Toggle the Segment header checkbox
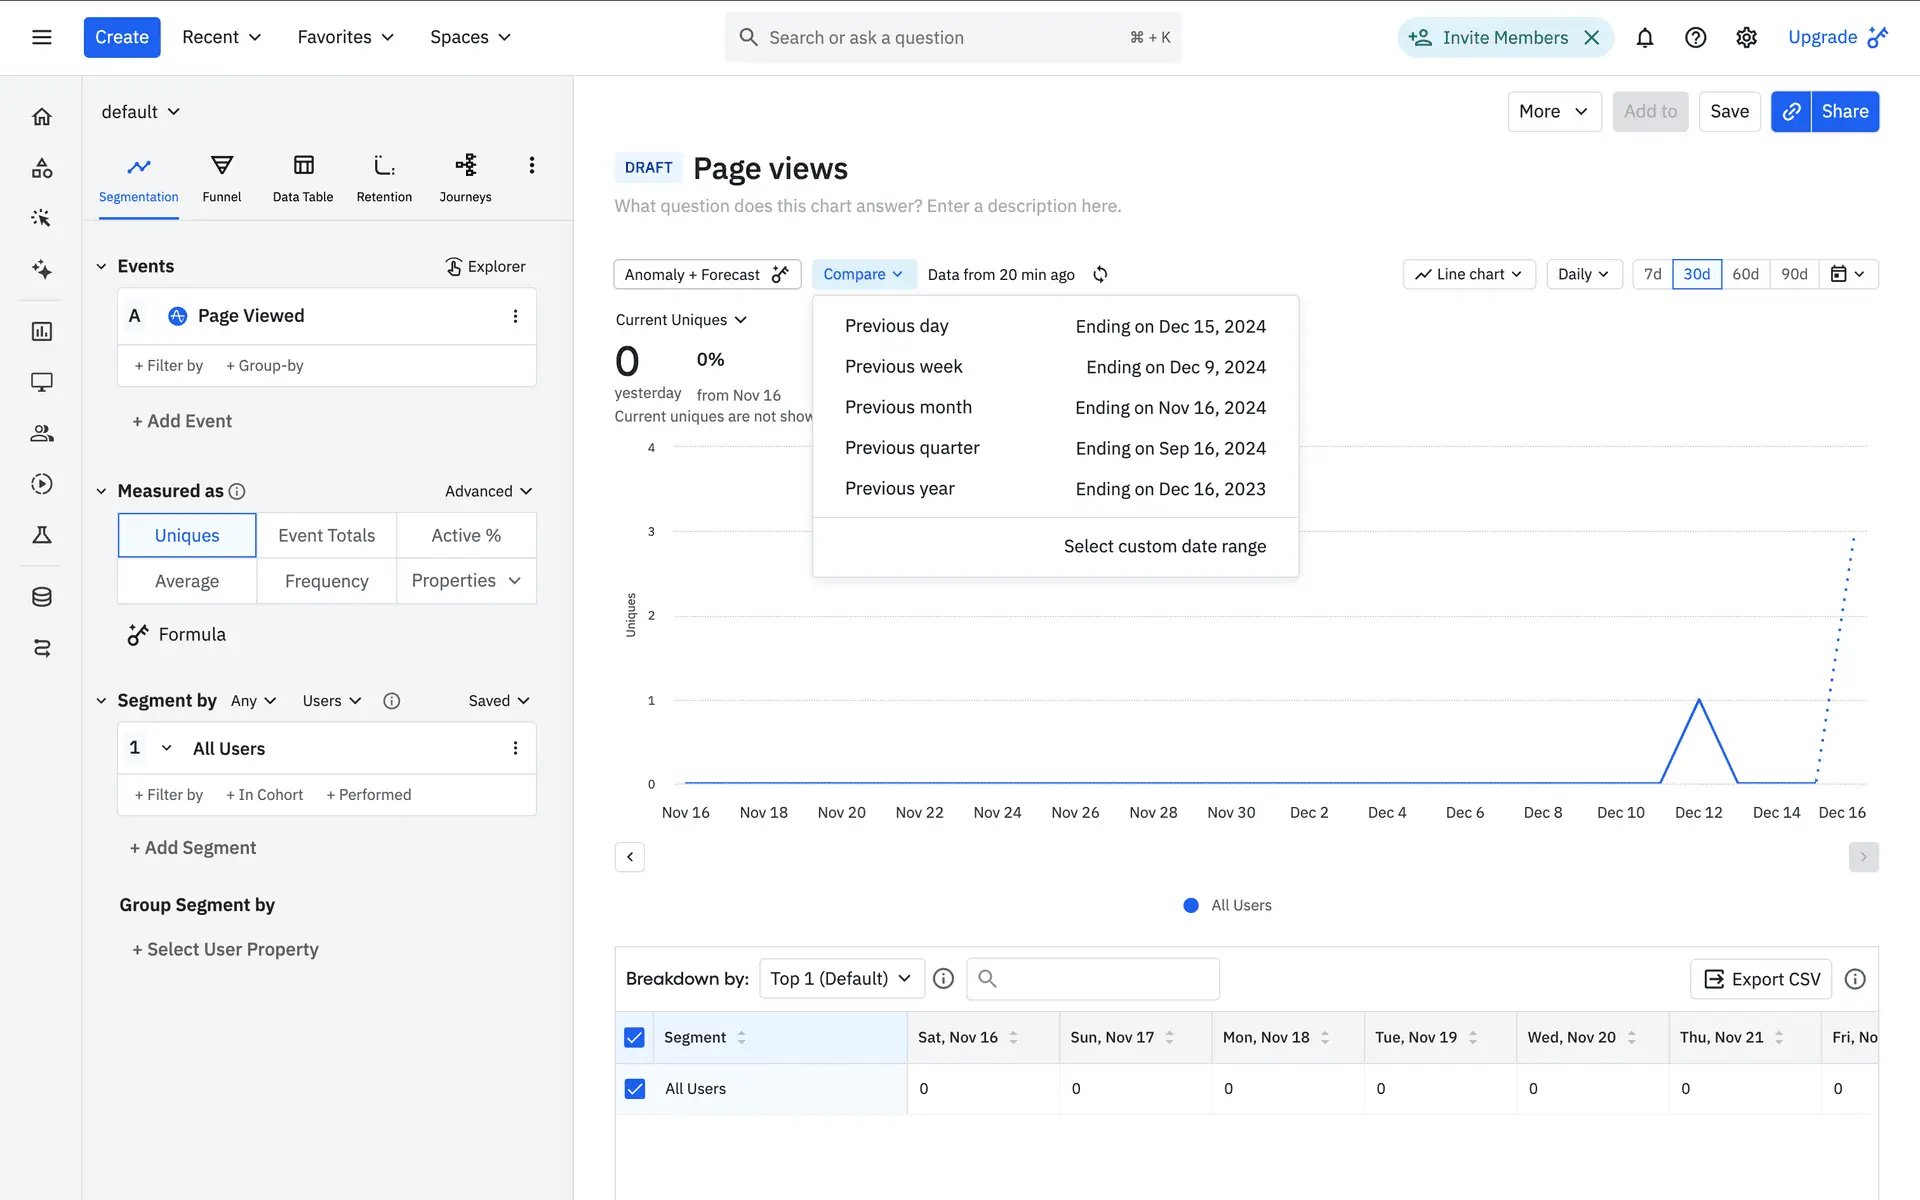1920x1200 pixels. 635,1037
